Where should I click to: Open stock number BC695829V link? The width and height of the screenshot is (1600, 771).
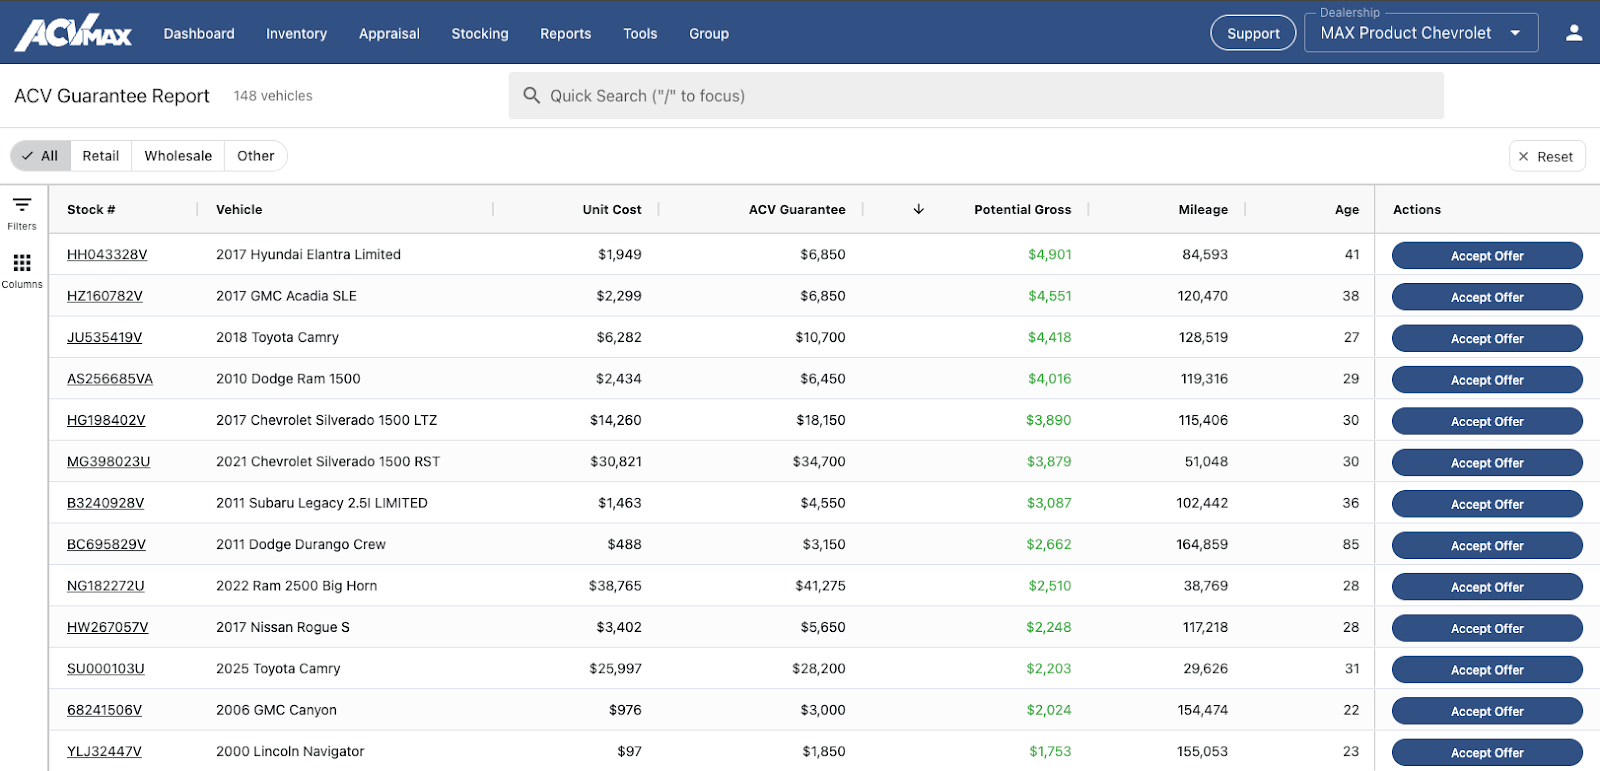point(106,544)
